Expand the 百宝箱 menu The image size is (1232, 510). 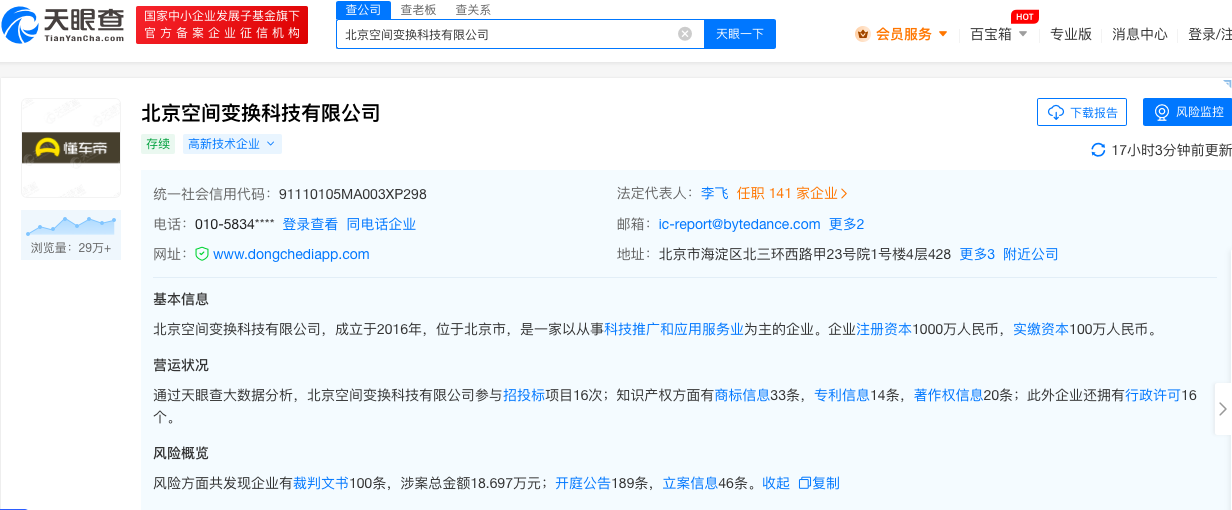pyautogui.click(x=999, y=34)
